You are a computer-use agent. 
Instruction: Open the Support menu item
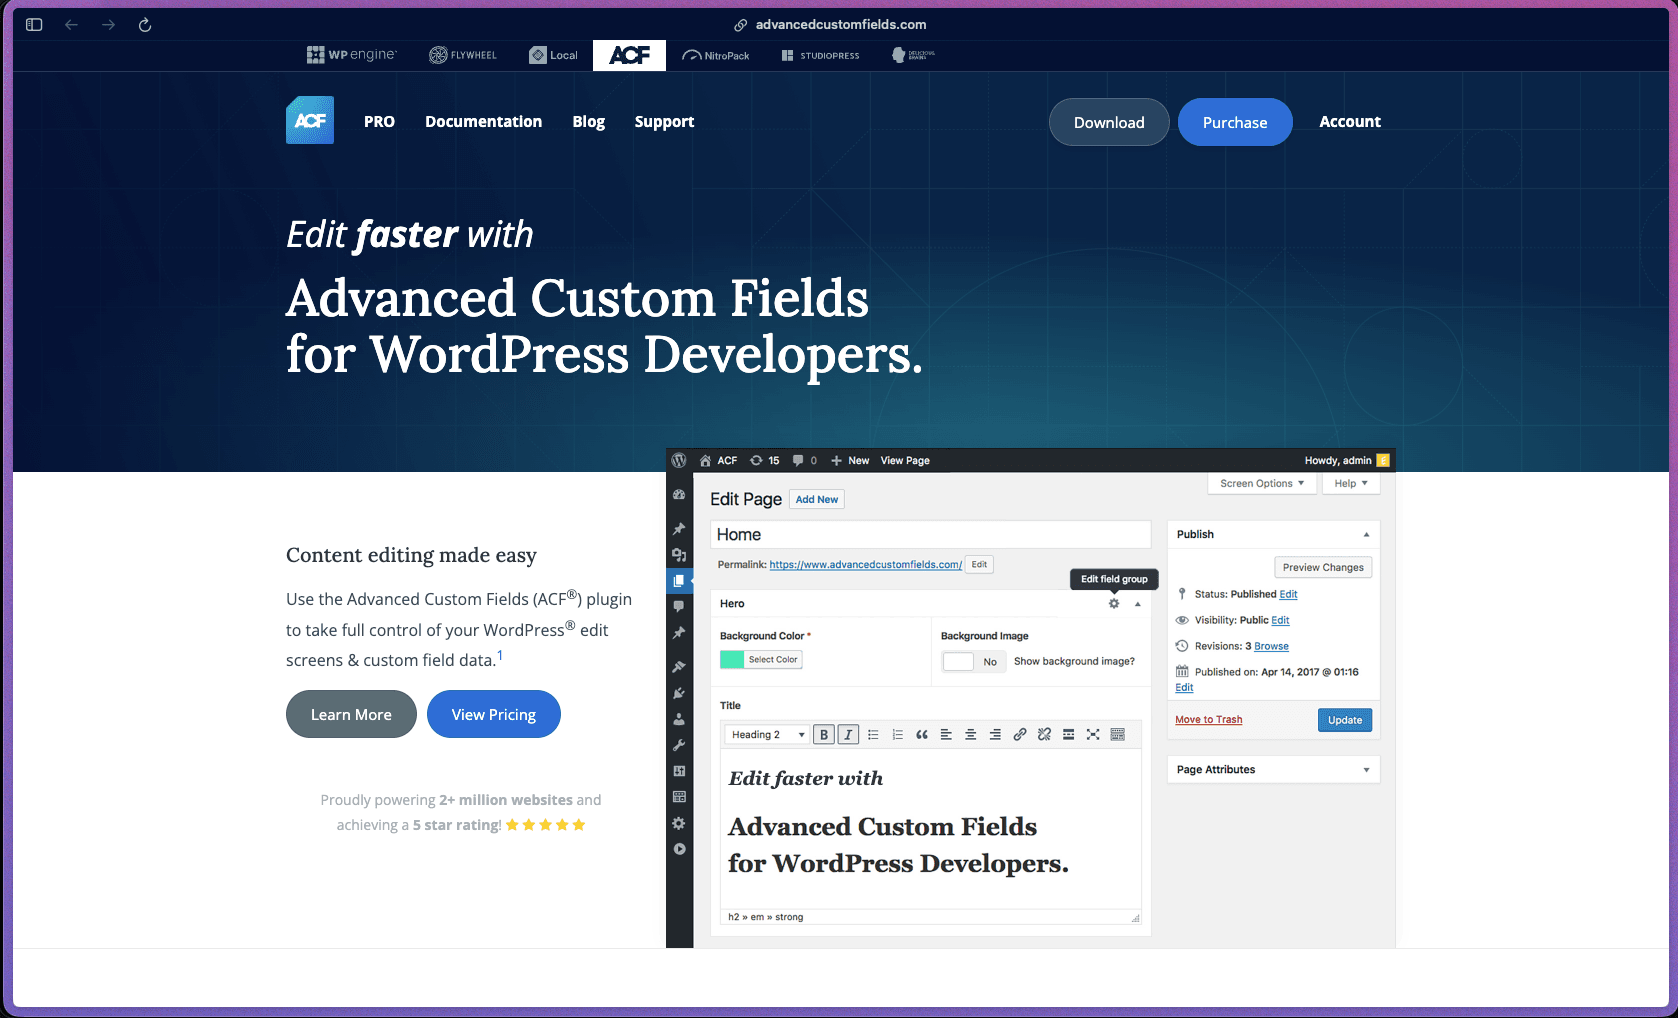[664, 121]
